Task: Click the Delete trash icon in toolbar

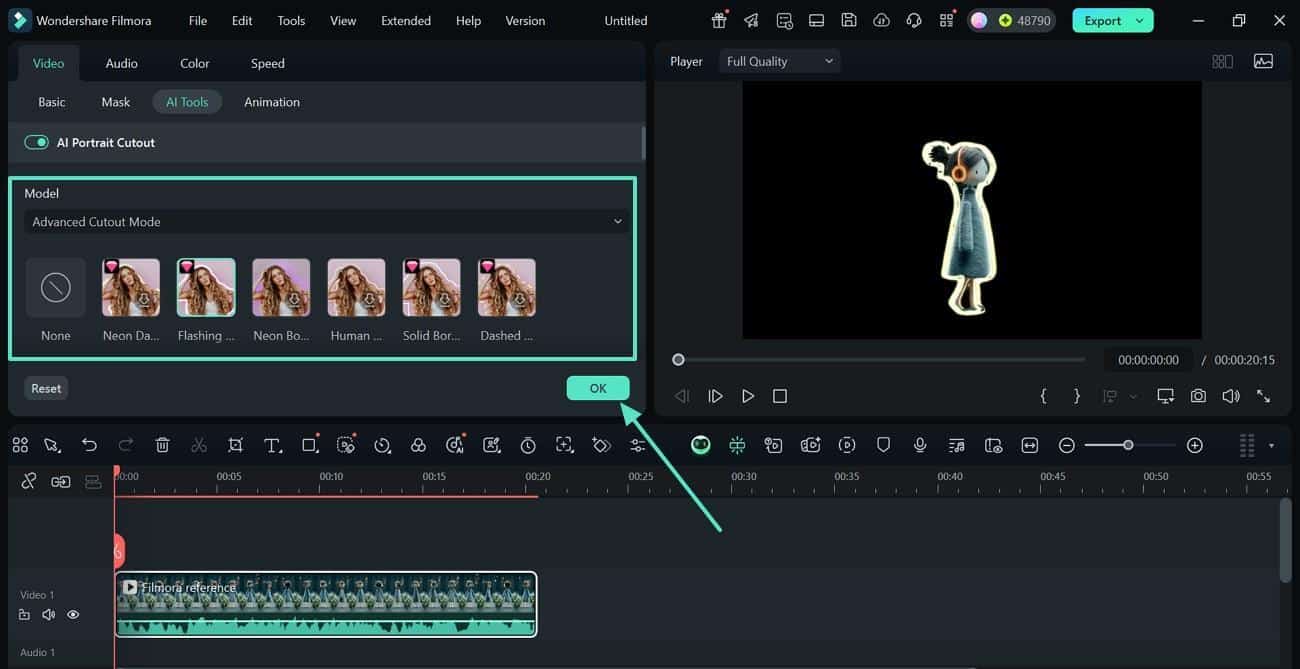Action: pyautogui.click(x=162, y=444)
